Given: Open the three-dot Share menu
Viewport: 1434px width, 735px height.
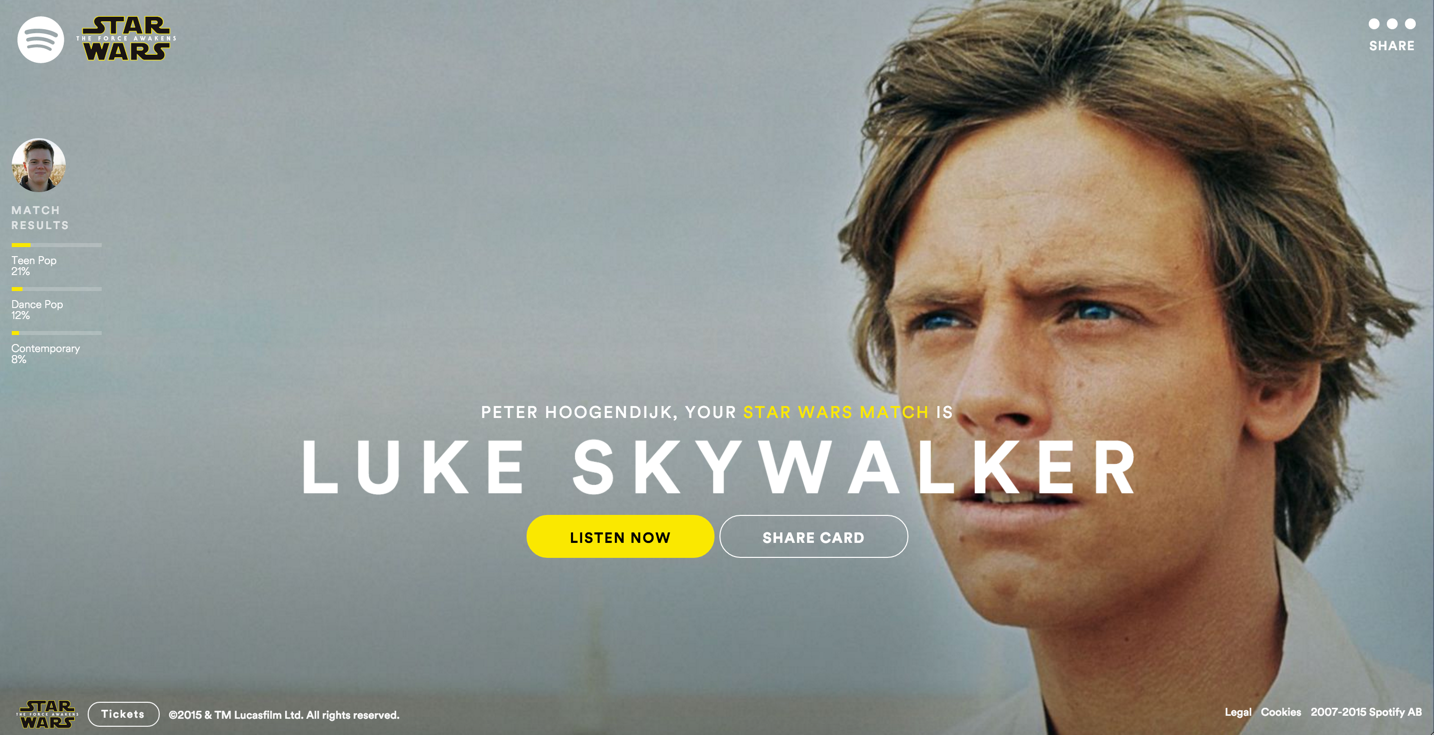Looking at the screenshot, I should click(x=1392, y=24).
